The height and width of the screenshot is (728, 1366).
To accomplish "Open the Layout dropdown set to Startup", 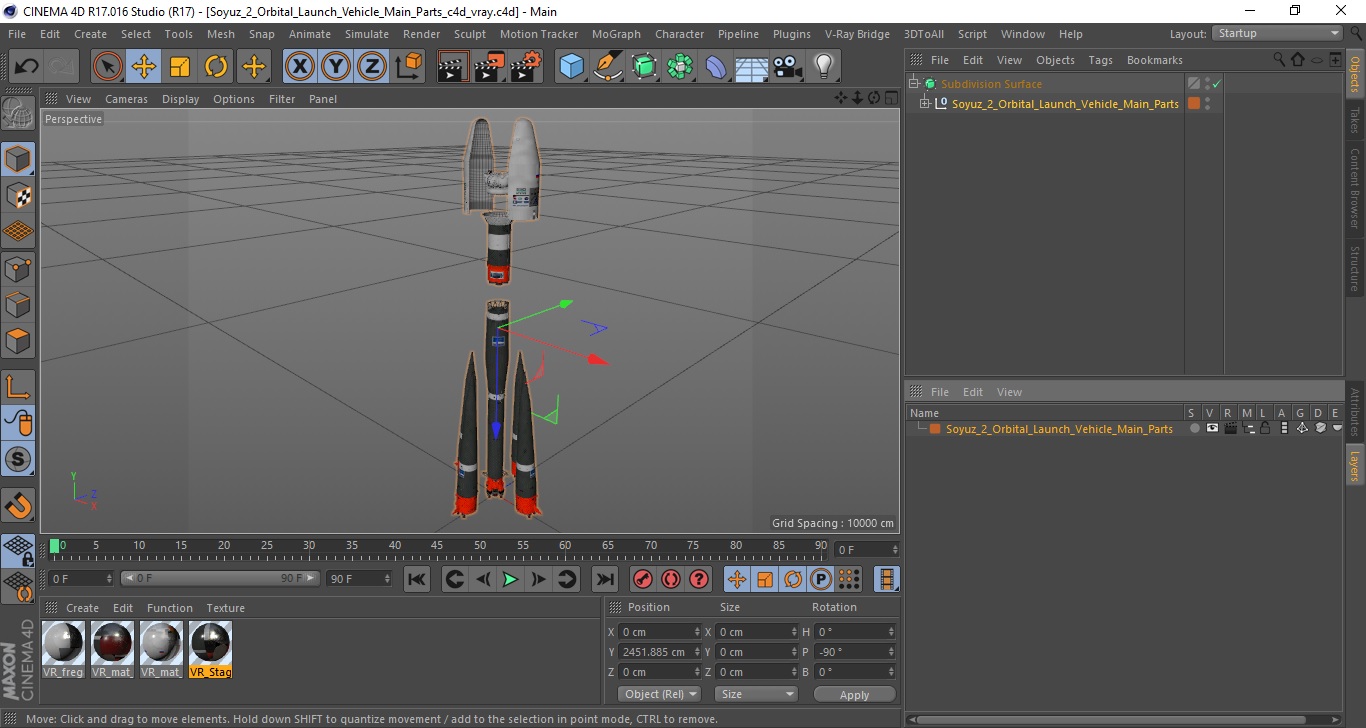I will (1277, 33).
